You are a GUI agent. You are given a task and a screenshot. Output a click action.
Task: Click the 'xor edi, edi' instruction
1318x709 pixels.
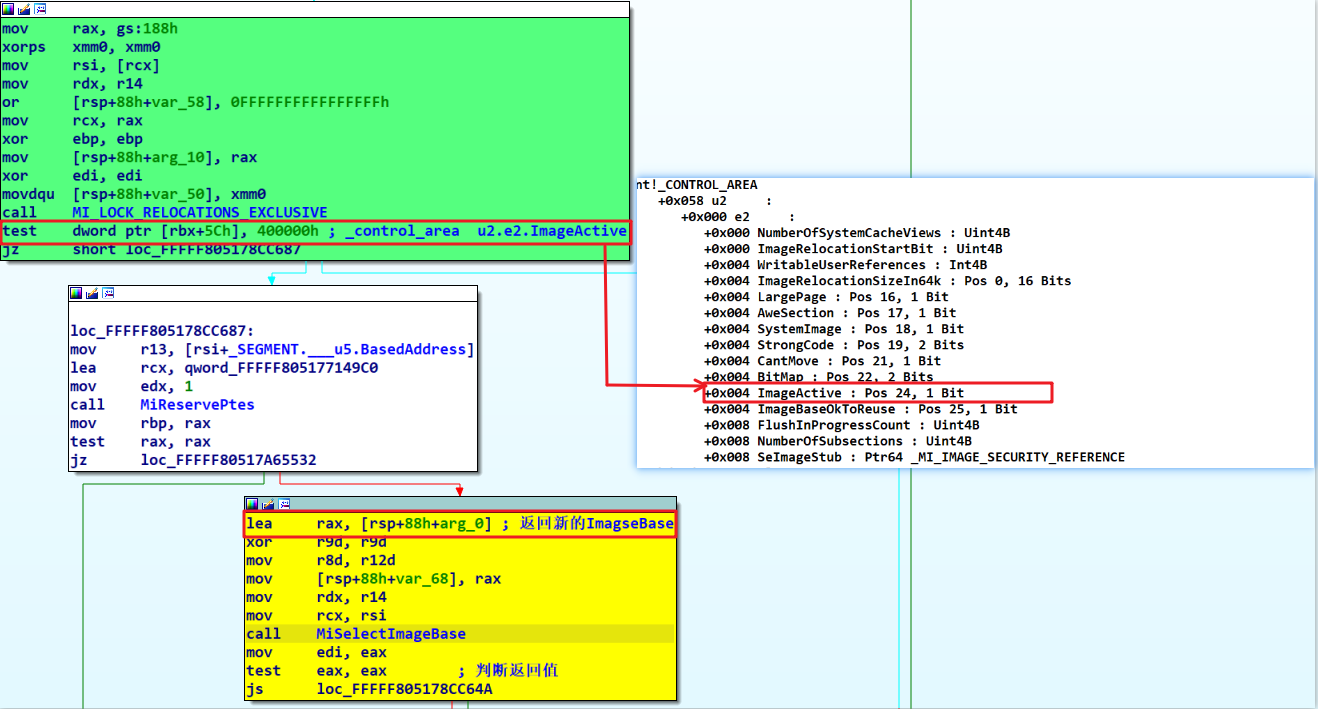pyautogui.click(x=73, y=176)
